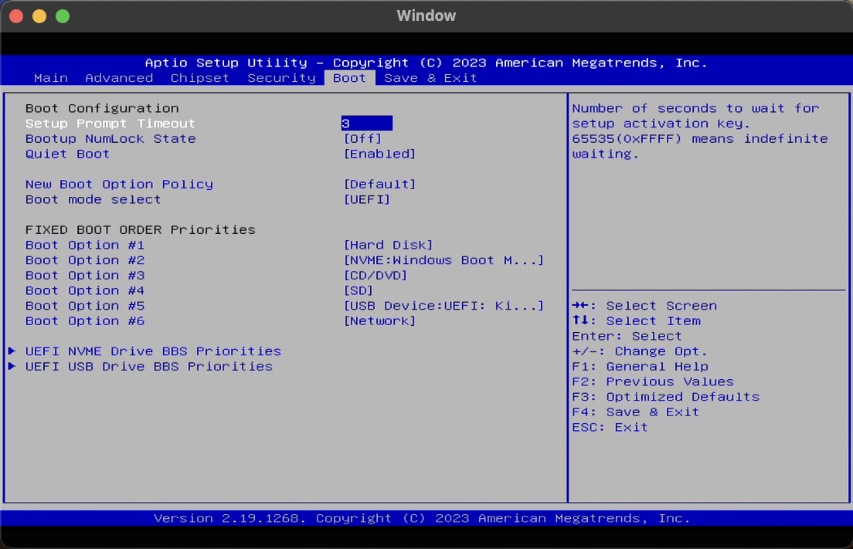The image size is (853, 549).
Task: Select the Boot Option #6 label
Action: coord(85,322)
